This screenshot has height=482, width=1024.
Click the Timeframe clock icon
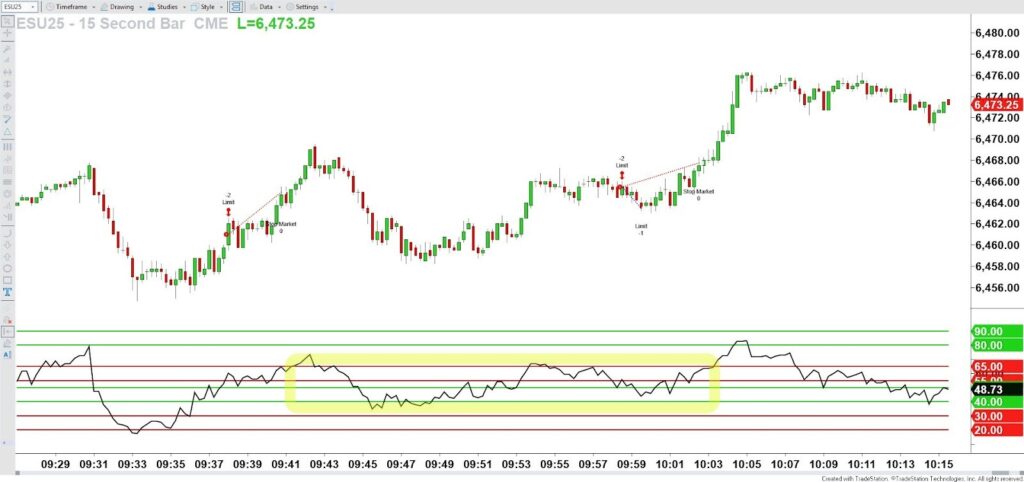pyautogui.click(x=50, y=6)
